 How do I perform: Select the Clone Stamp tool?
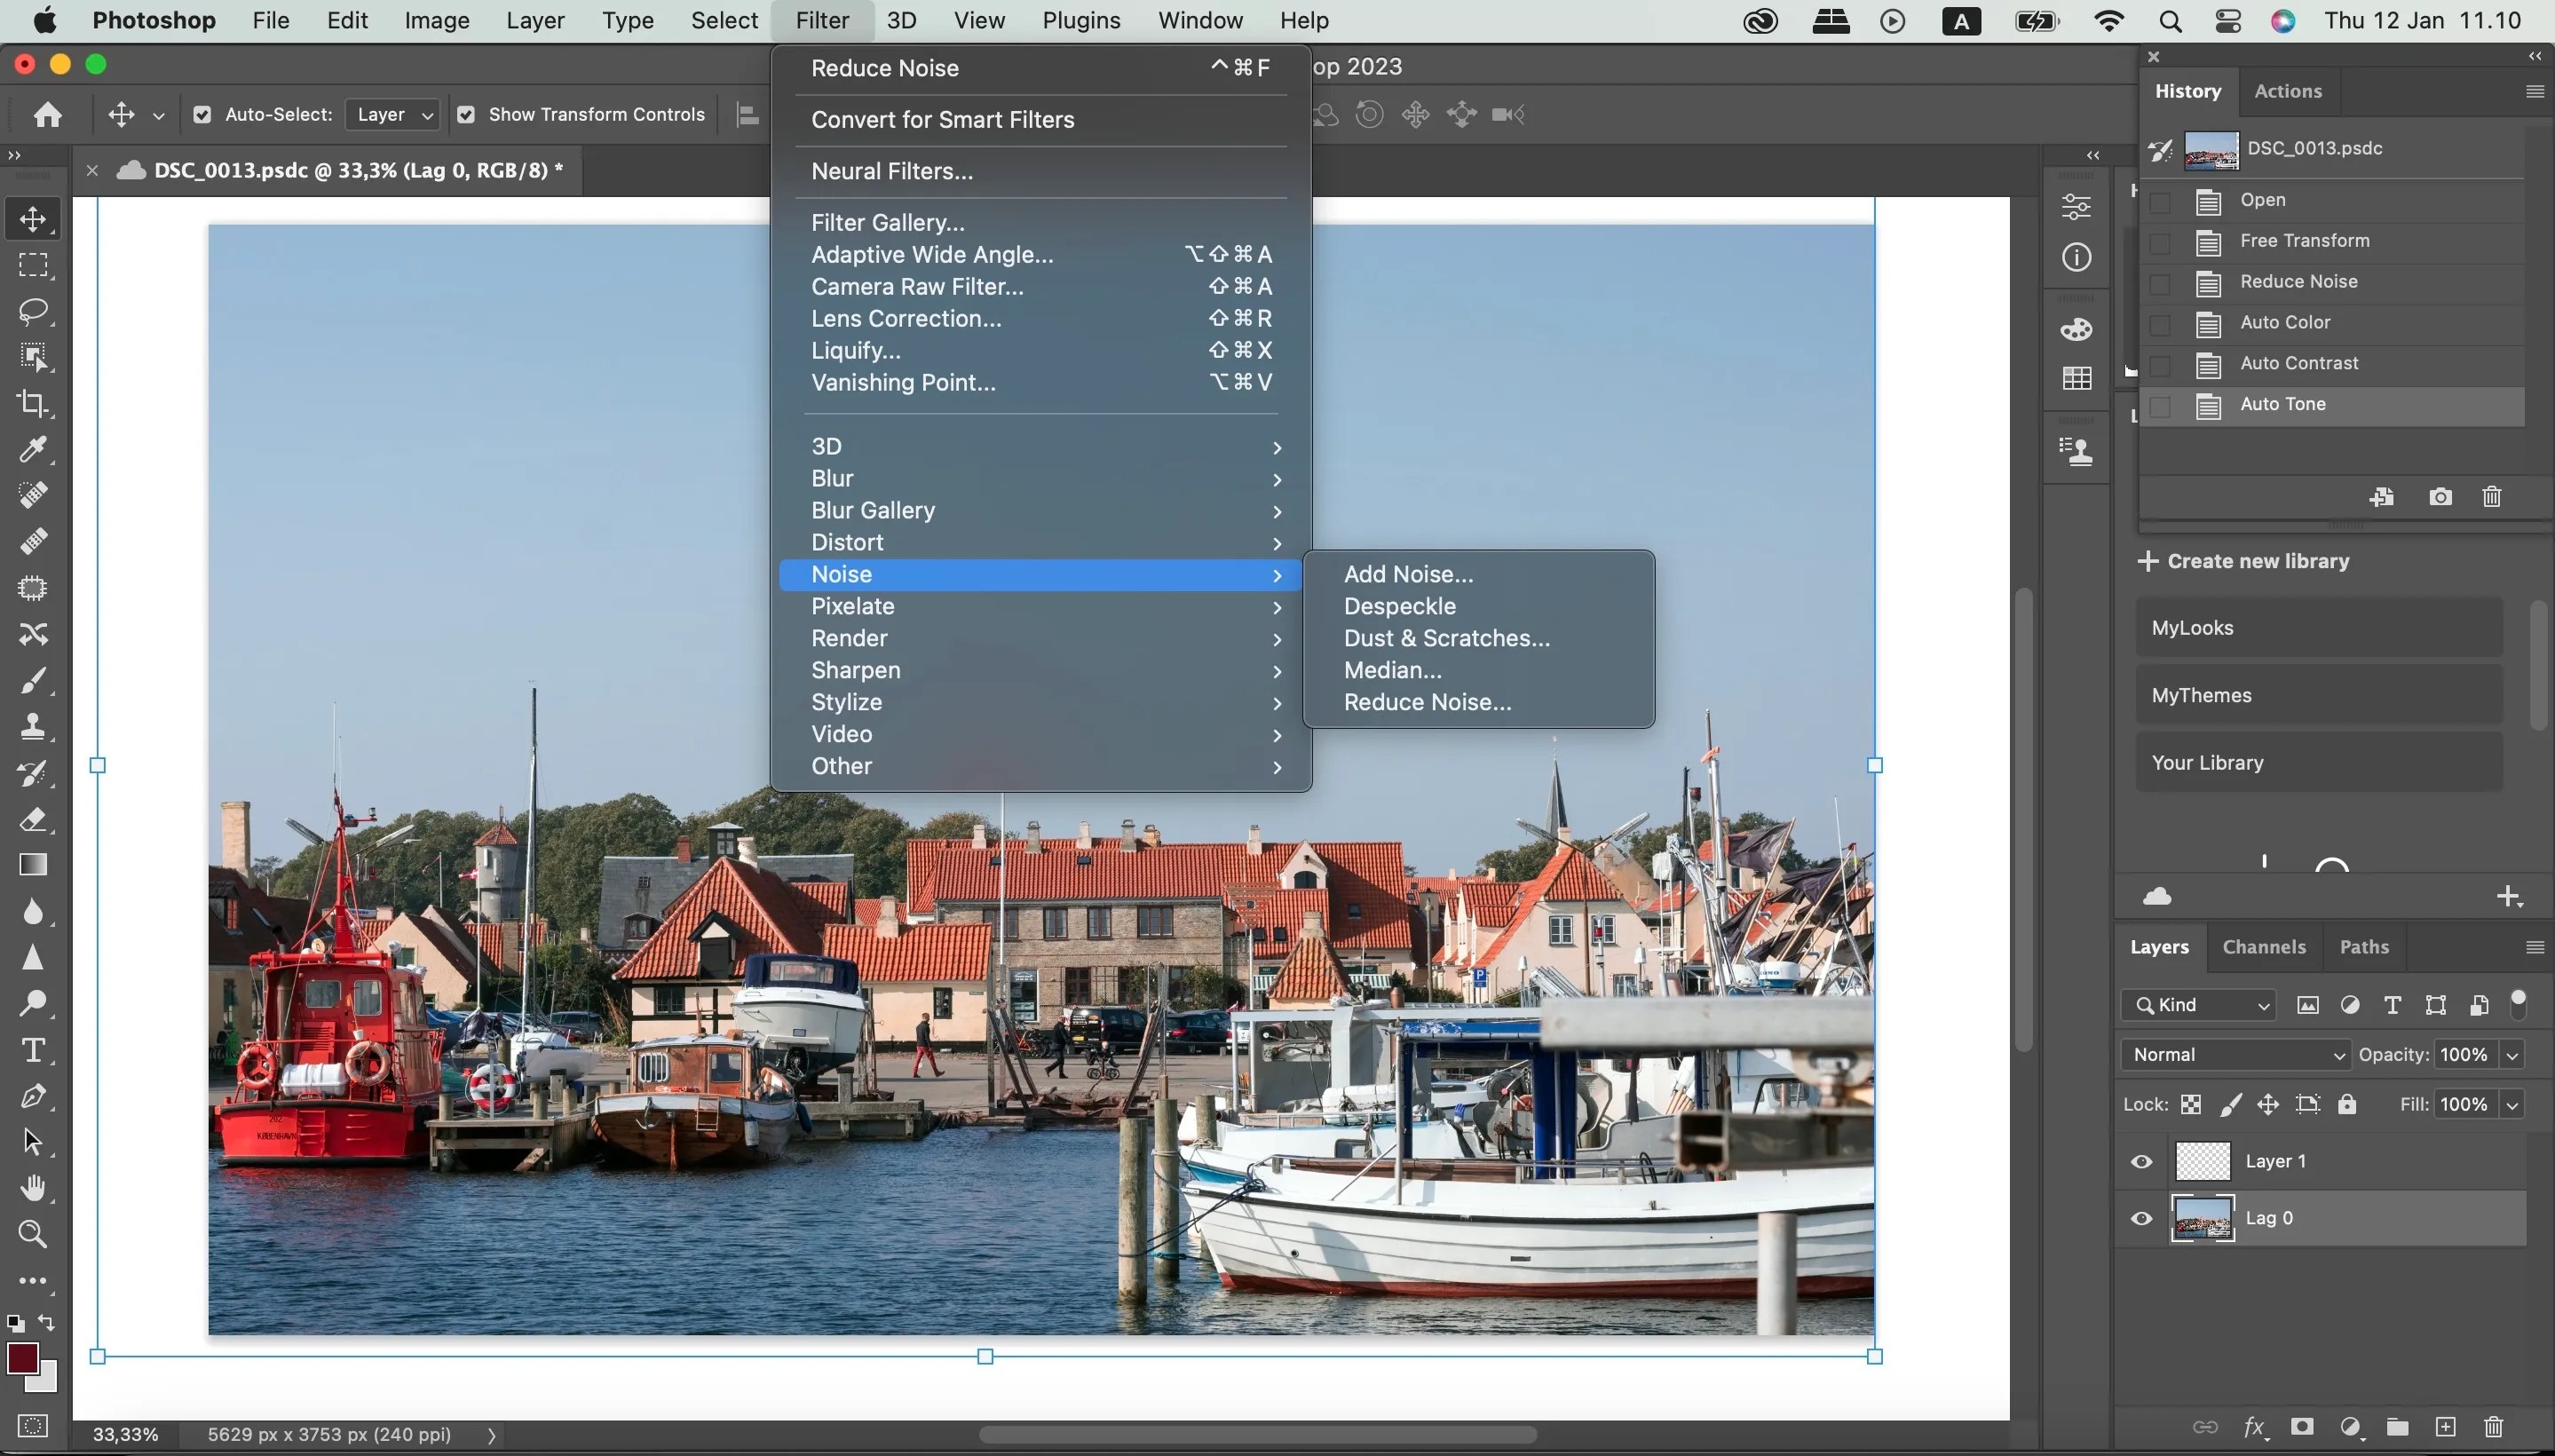[x=33, y=725]
